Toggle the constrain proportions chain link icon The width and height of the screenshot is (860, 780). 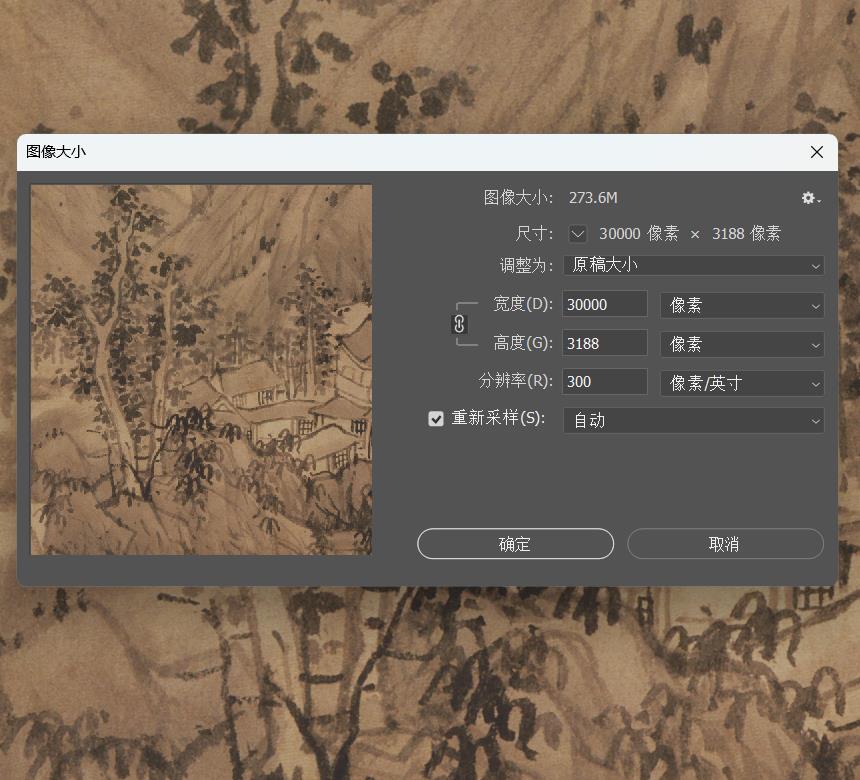coord(459,324)
